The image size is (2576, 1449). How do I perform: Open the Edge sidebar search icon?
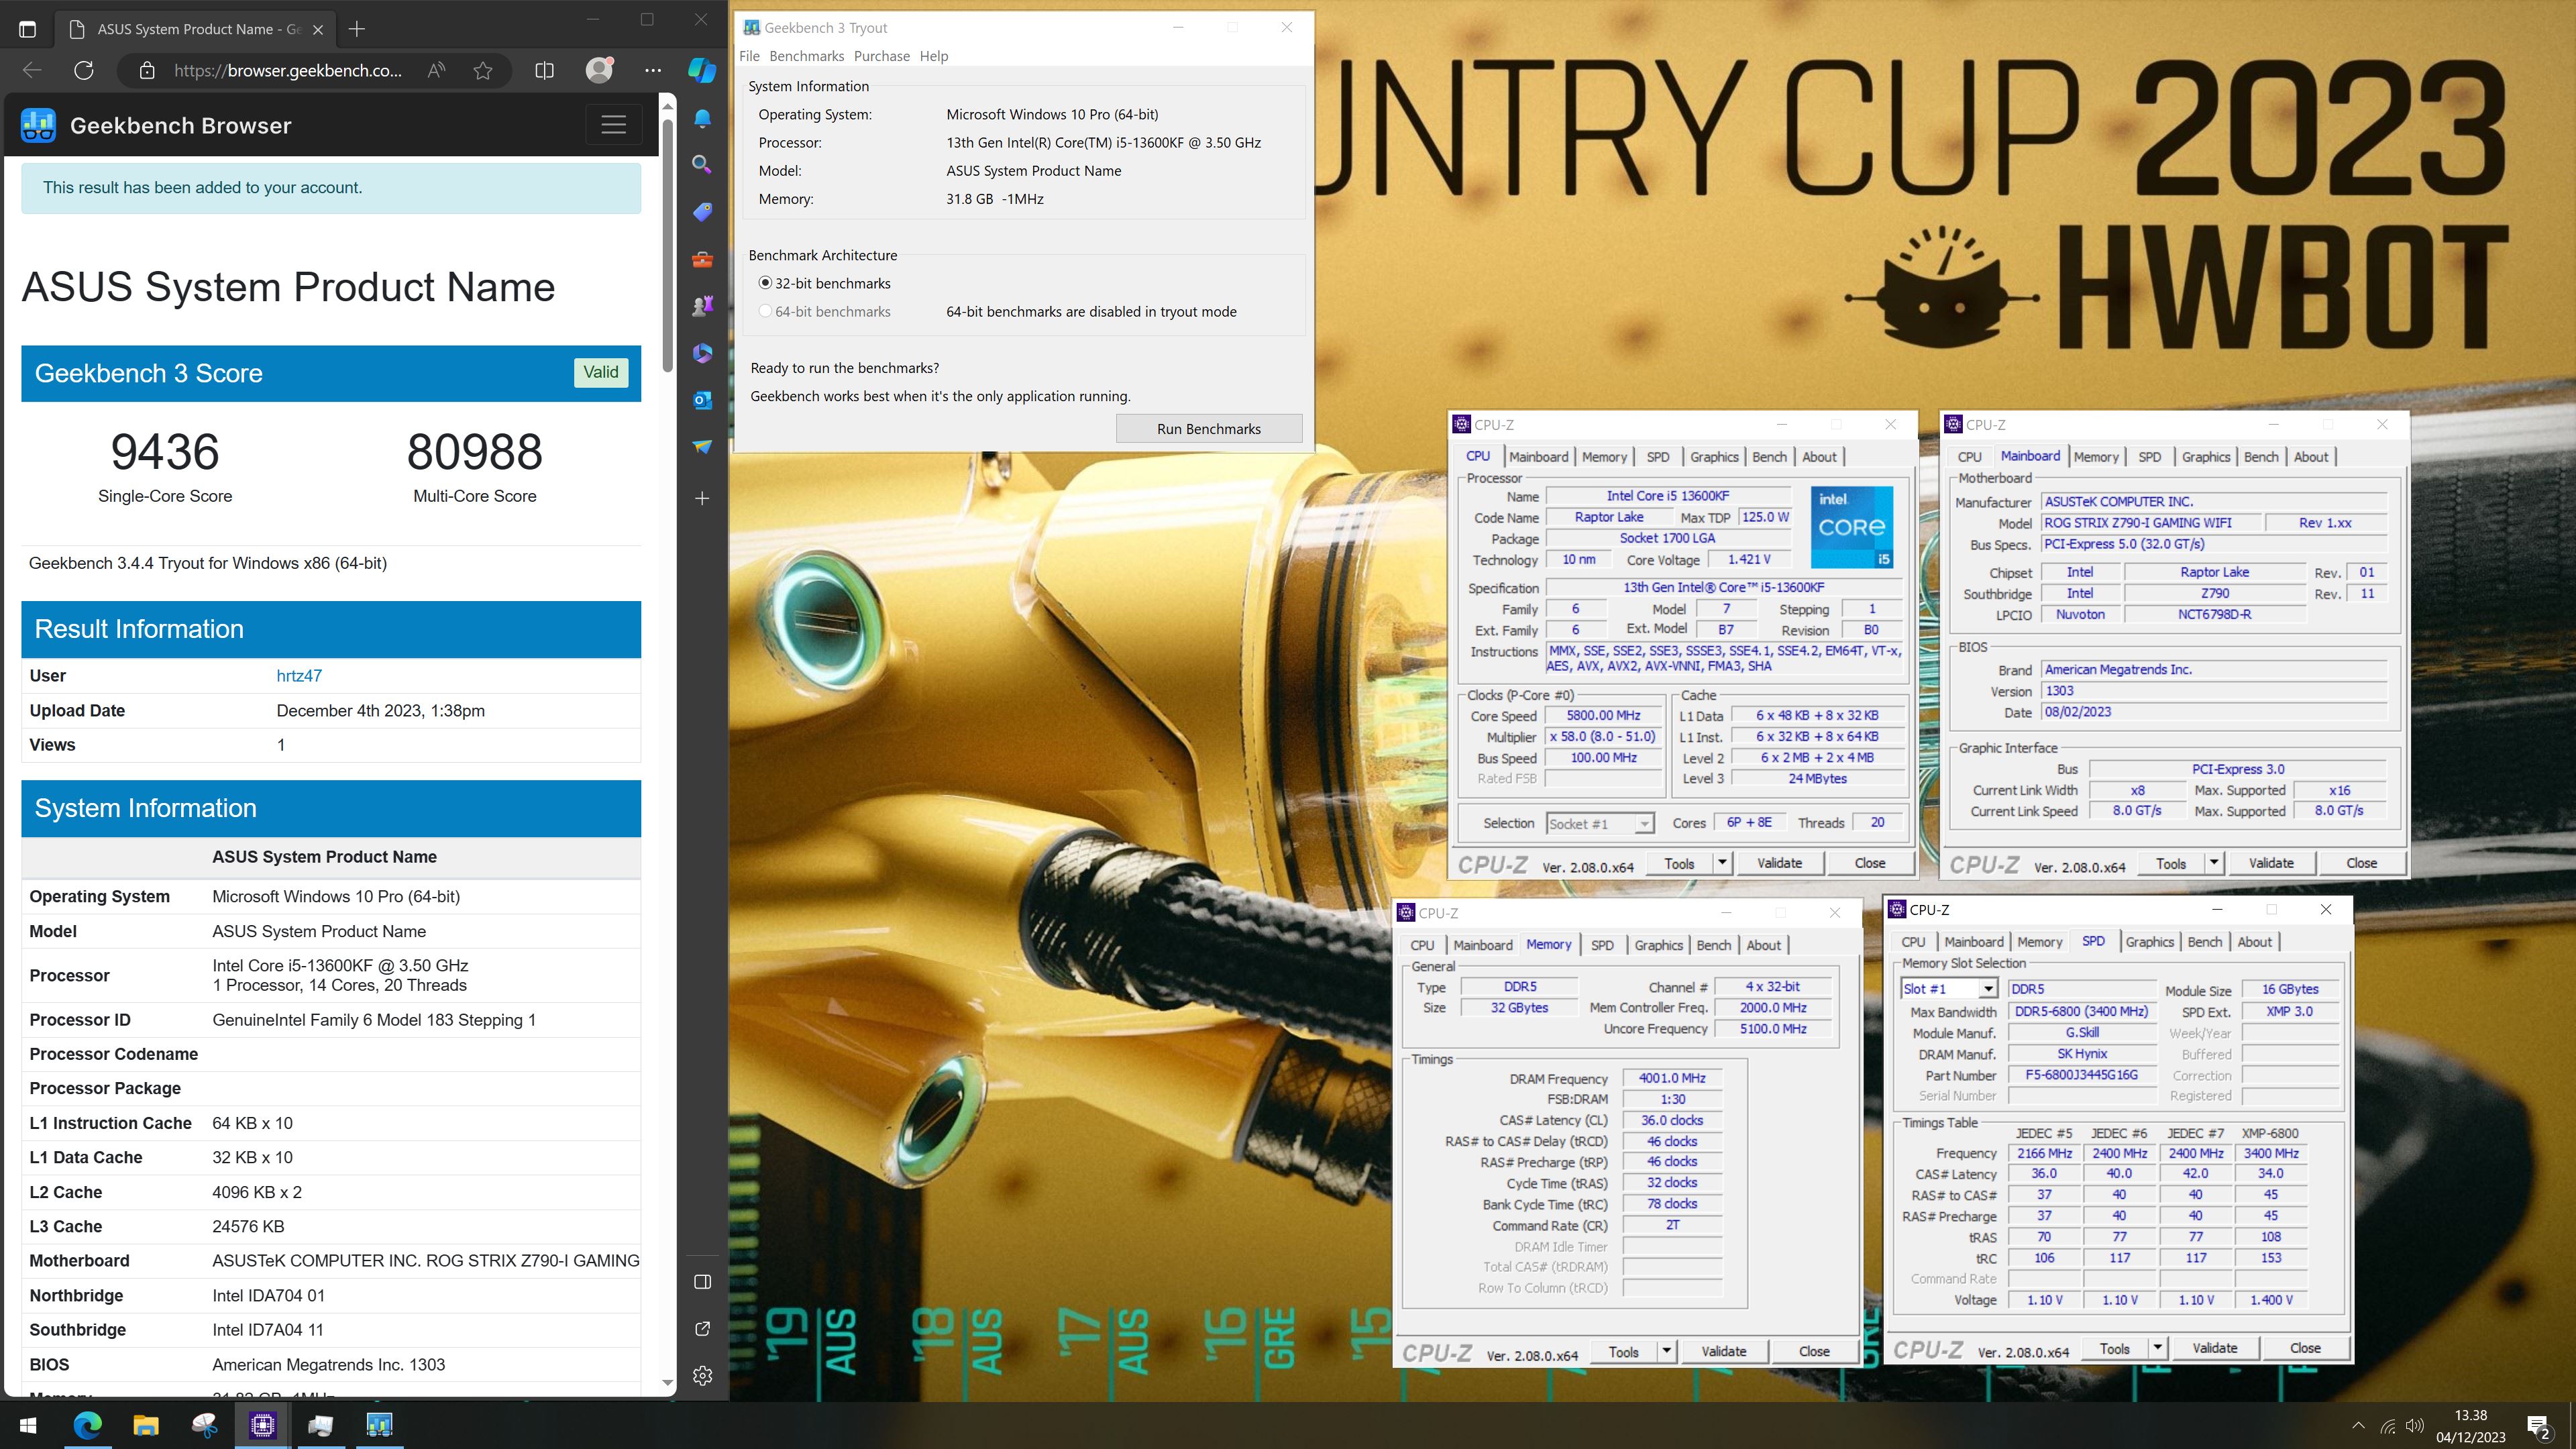coord(702,164)
